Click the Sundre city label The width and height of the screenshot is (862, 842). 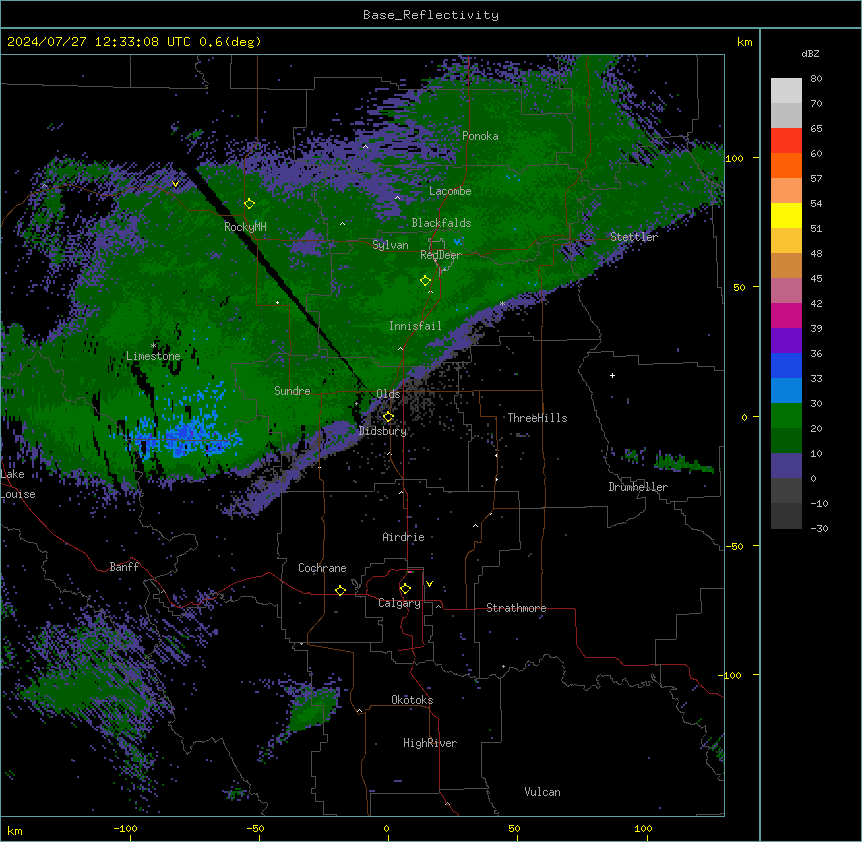tap(292, 391)
